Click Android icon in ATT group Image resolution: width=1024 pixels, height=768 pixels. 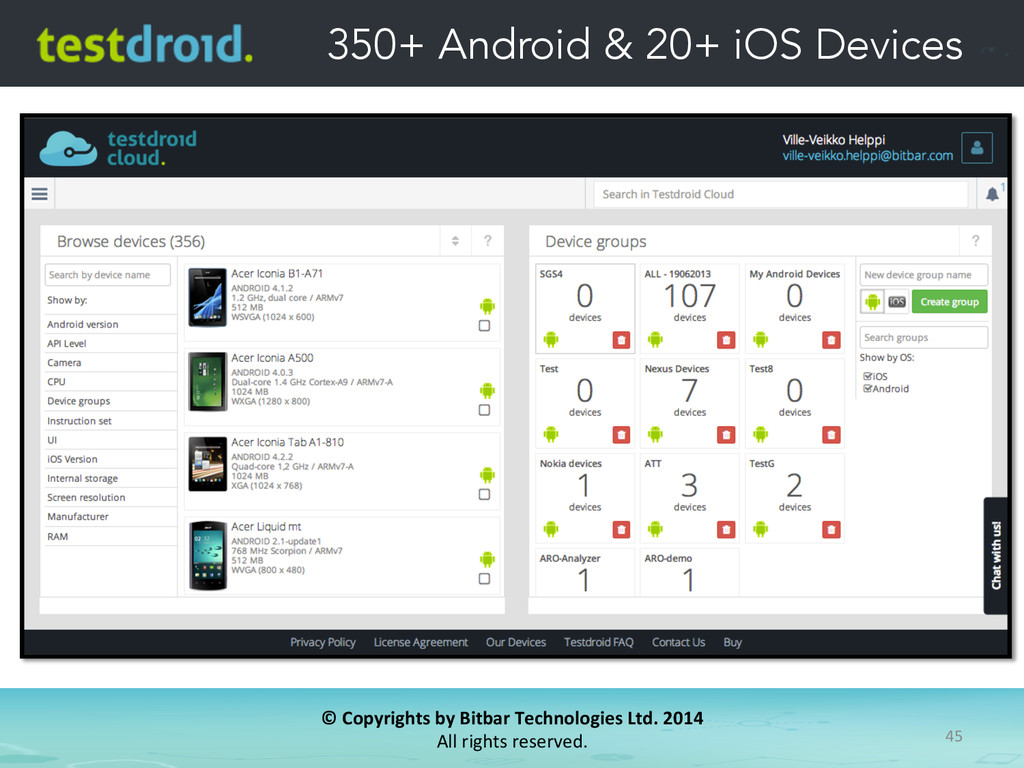(x=655, y=529)
